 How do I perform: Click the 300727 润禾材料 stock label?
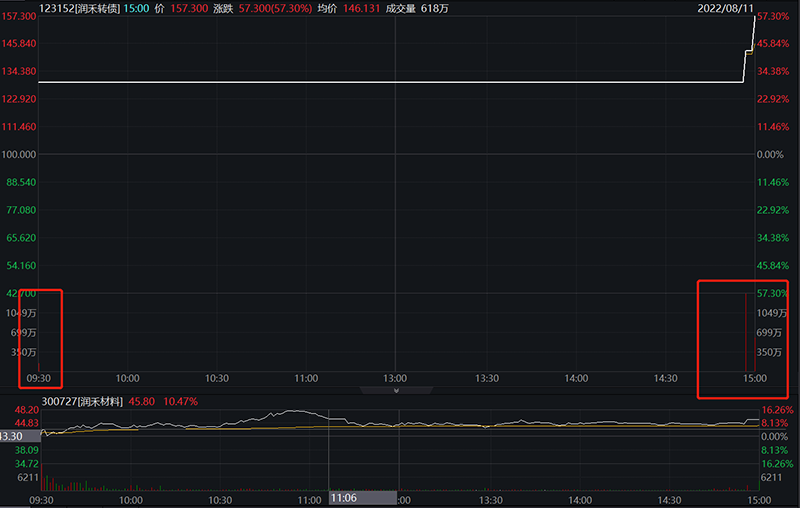click(83, 401)
